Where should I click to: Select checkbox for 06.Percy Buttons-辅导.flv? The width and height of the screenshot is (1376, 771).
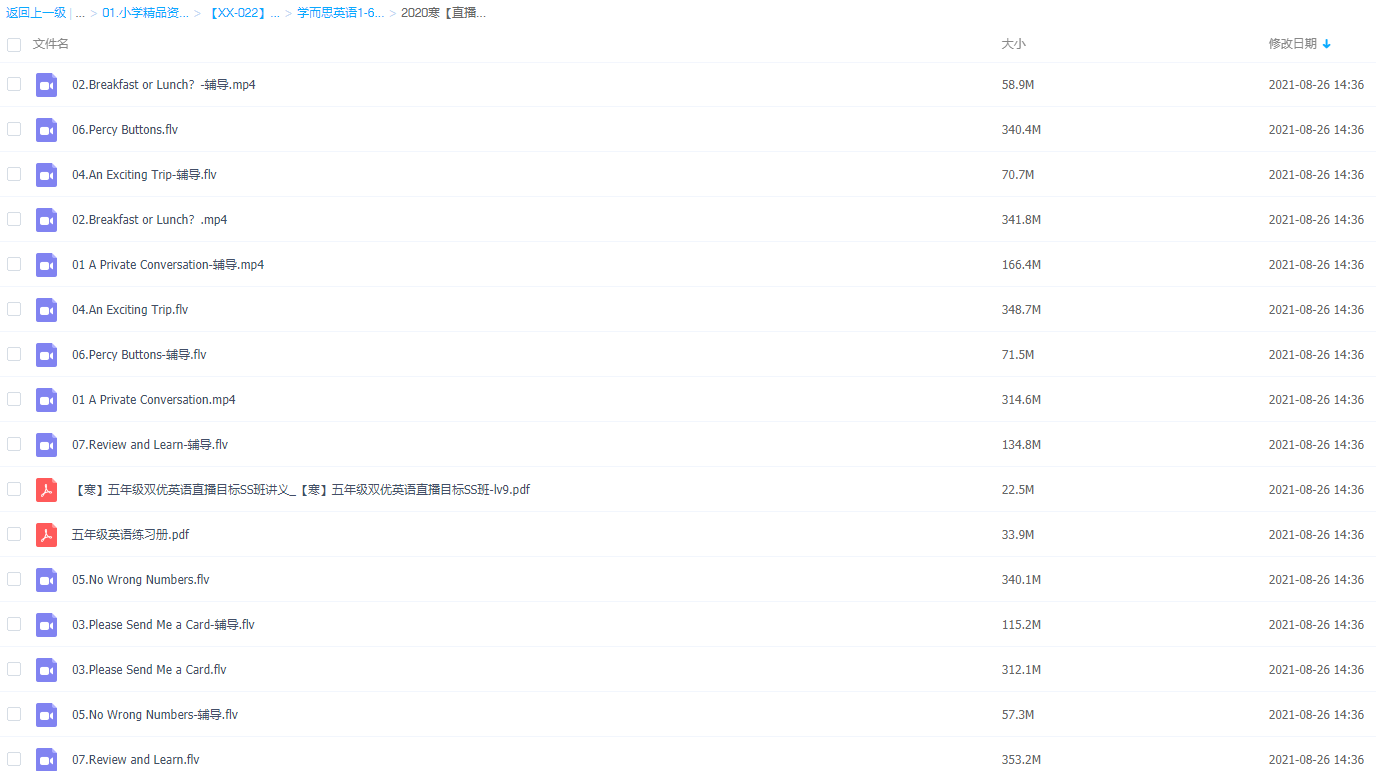[x=14, y=355]
